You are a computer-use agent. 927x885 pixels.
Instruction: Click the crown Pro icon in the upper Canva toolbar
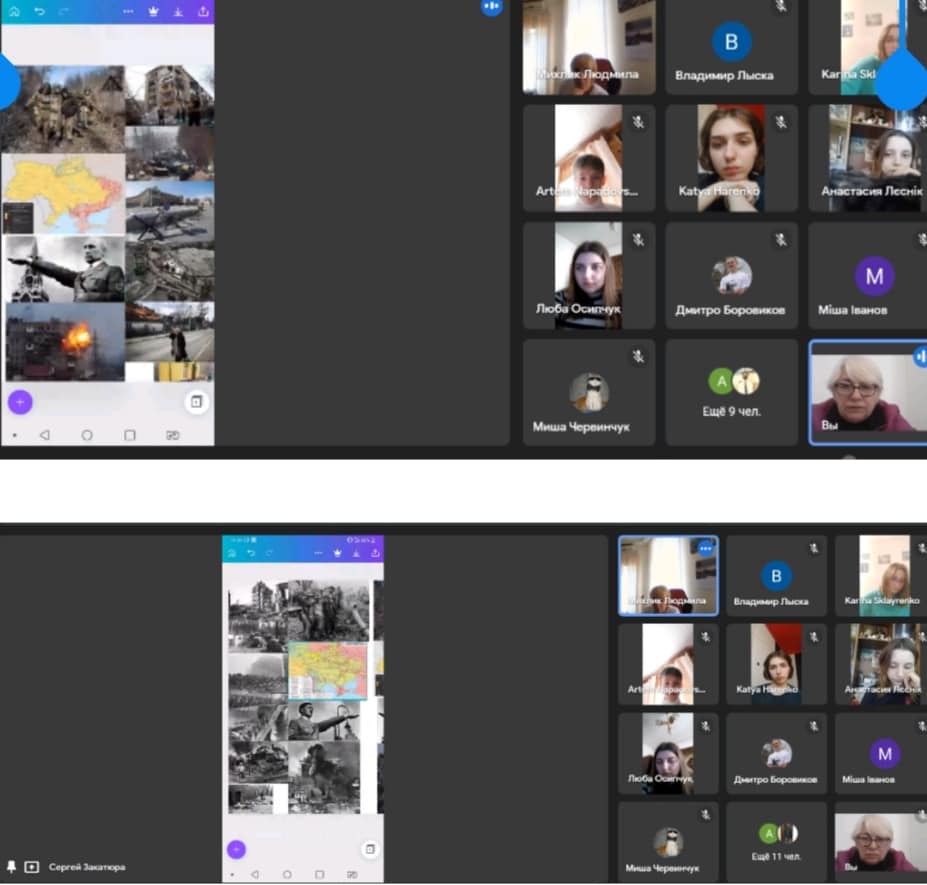[x=153, y=12]
